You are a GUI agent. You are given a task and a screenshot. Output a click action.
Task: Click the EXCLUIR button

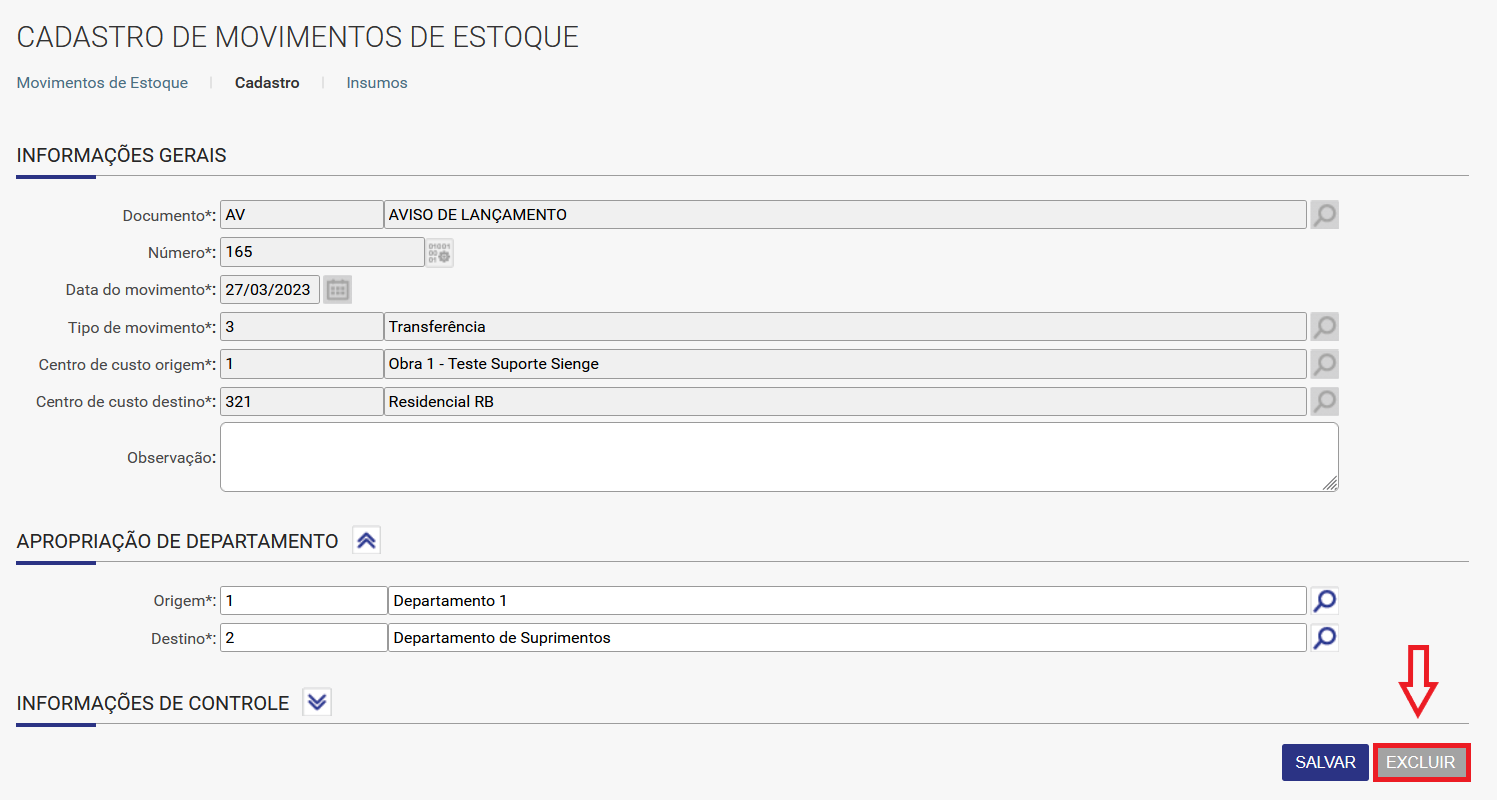point(1421,762)
